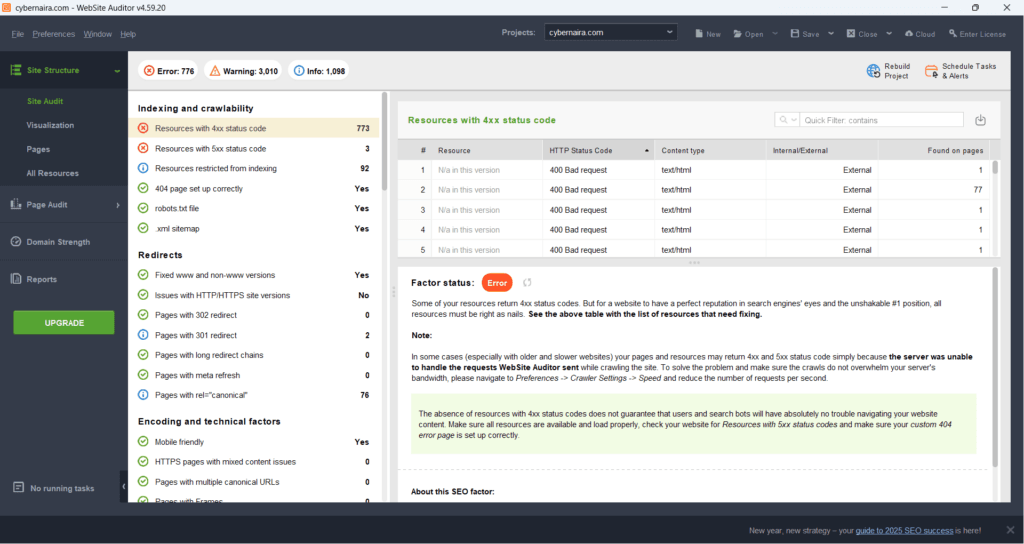Click the Page Audit sidebar icon
Viewport: 1024px width, 544px height.
[16, 204]
